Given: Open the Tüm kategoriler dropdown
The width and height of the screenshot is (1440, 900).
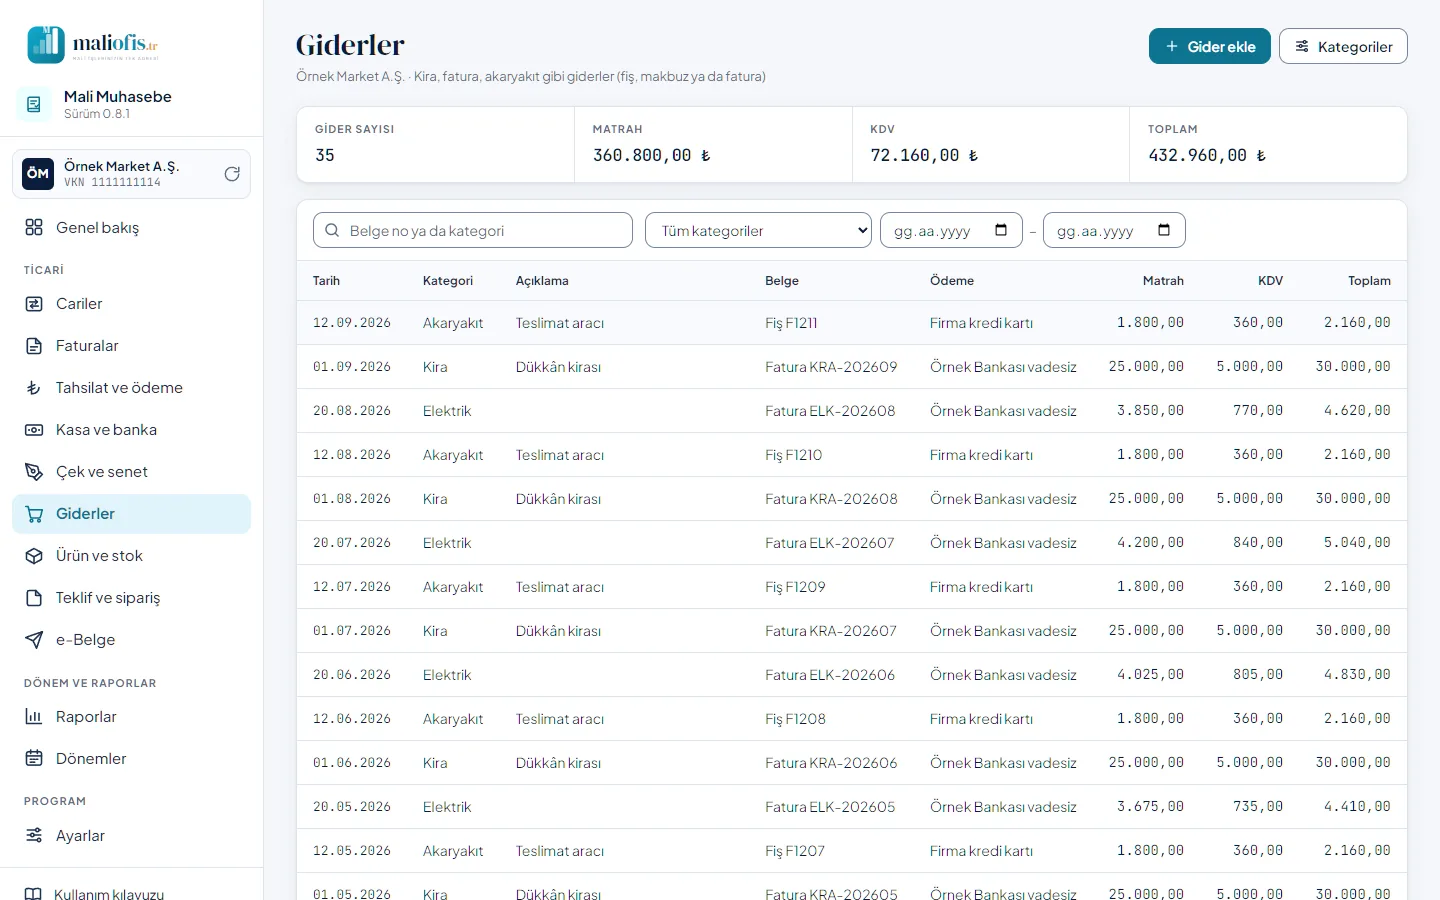Looking at the screenshot, I should (758, 230).
